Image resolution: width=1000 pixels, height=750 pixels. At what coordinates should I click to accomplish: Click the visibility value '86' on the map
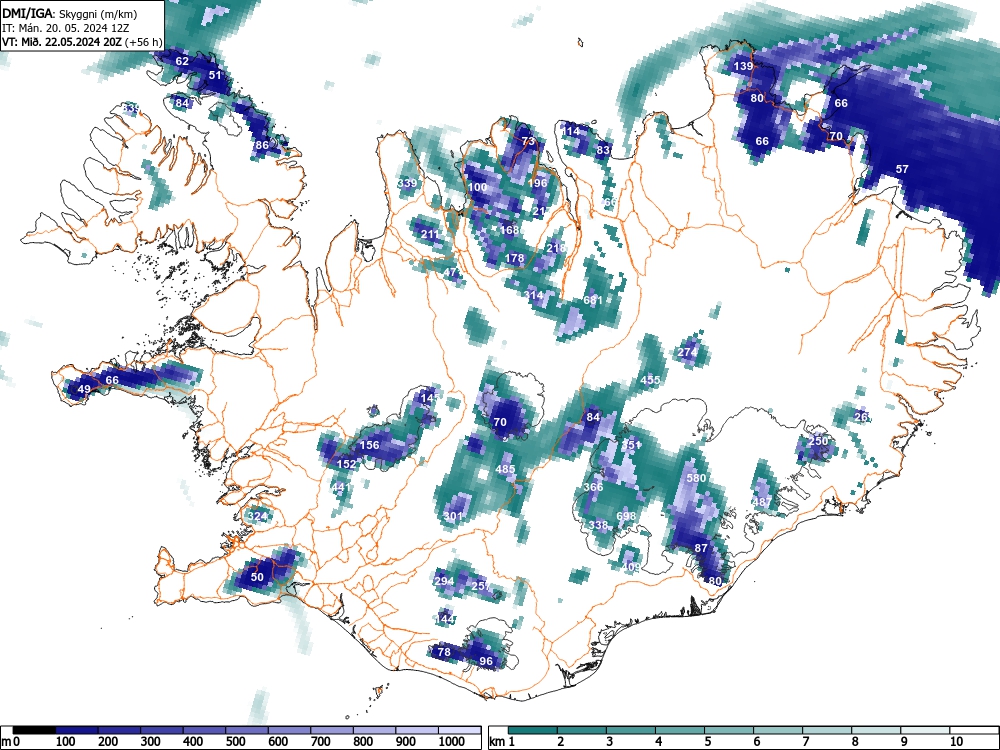click(x=261, y=145)
